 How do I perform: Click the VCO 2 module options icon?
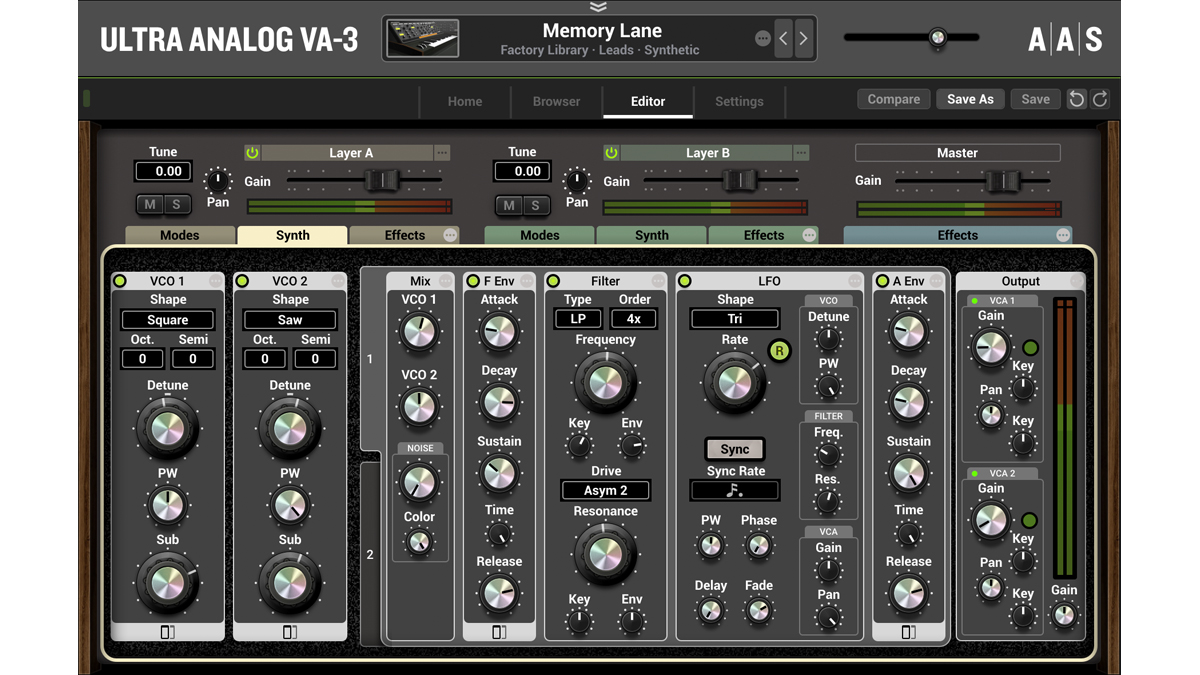tap(338, 281)
